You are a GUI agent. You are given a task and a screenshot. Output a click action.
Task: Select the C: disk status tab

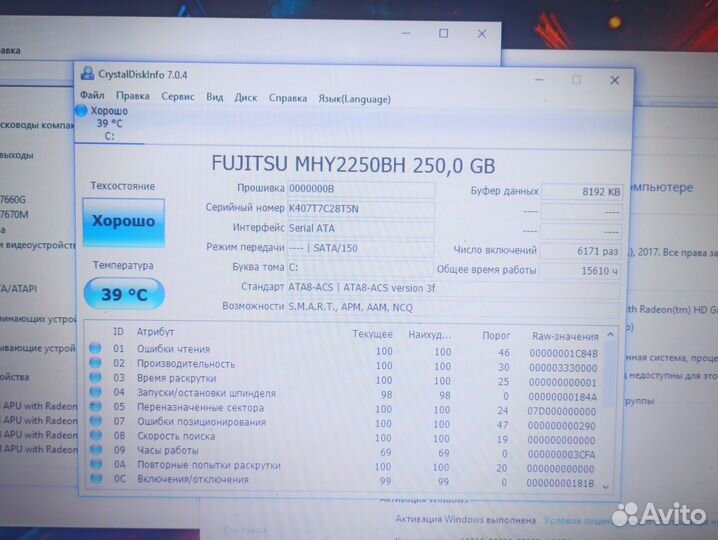(109, 123)
